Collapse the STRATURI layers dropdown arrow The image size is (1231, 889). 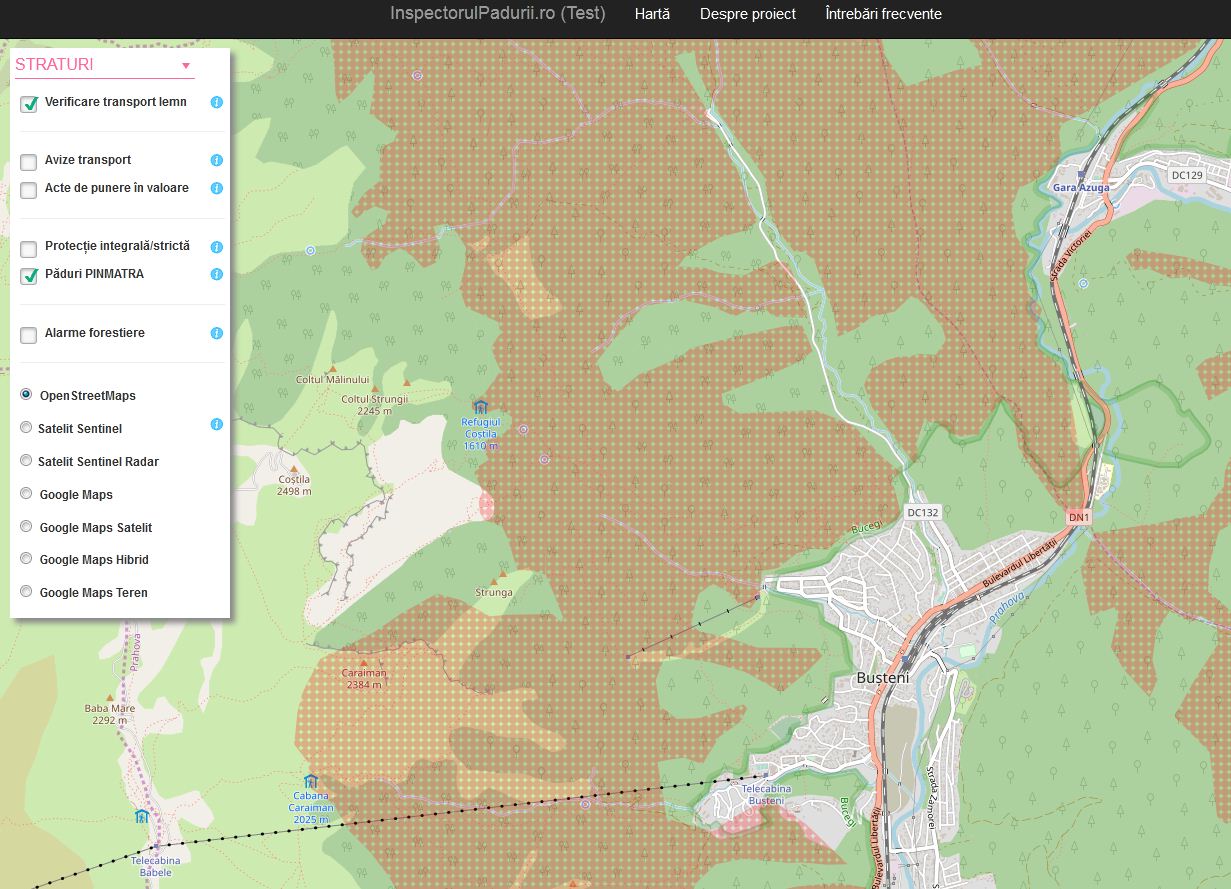point(185,66)
